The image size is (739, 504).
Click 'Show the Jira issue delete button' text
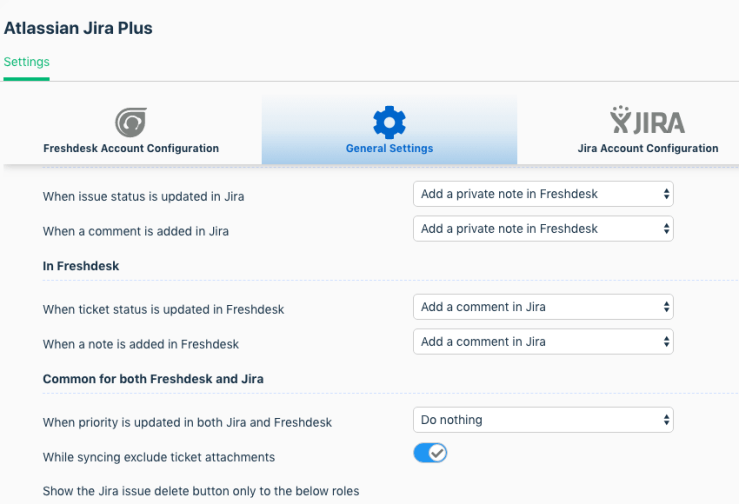[x=200, y=491]
